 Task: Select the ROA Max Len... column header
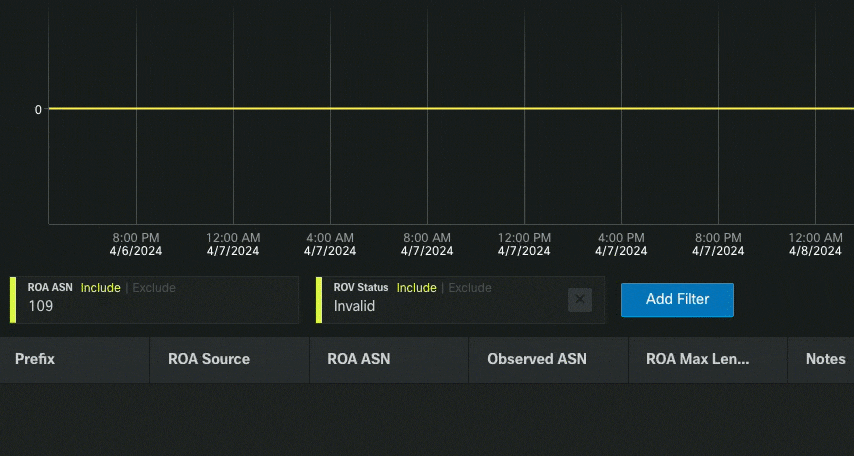pyautogui.click(x=697, y=359)
